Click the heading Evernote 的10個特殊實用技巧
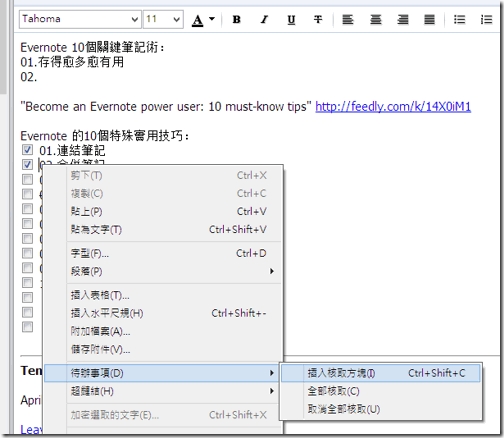This screenshot has width=504, height=438. [x=105, y=136]
